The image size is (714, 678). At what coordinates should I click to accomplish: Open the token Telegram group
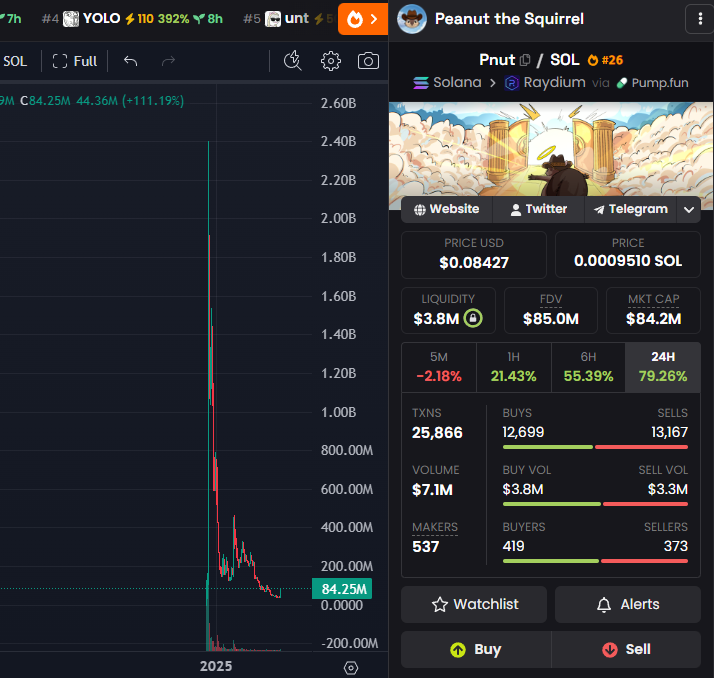tap(631, 209)
